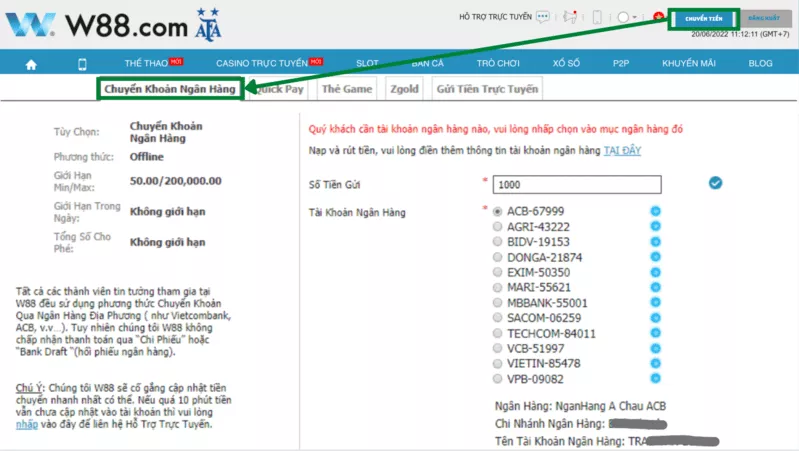
Task: Open the announcements megaphone icon
Action: click(570, 17)
